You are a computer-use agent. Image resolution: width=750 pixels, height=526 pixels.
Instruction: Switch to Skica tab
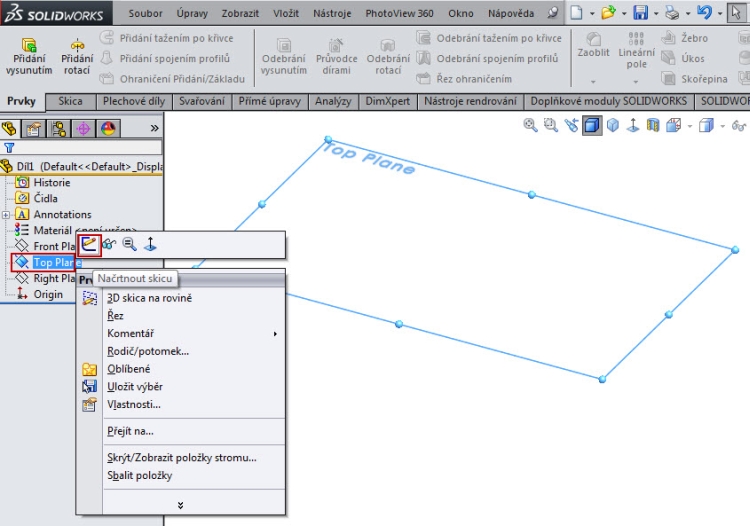pos(70,101)
